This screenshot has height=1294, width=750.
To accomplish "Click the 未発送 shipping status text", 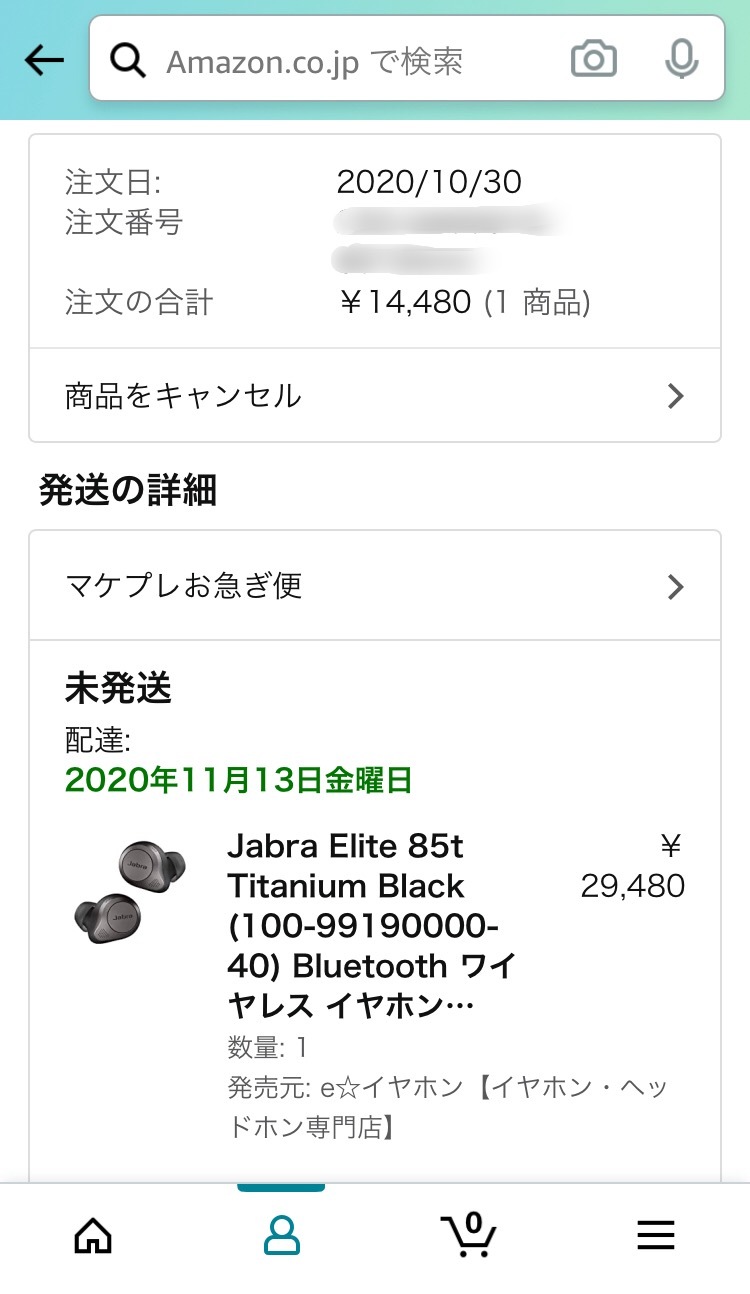I will [119, 689].
